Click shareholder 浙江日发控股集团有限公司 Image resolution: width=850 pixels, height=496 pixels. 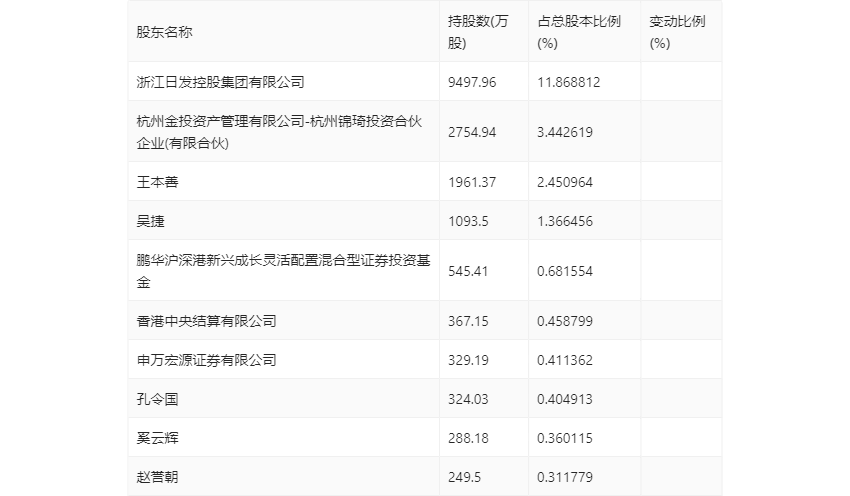click(220, 82)
